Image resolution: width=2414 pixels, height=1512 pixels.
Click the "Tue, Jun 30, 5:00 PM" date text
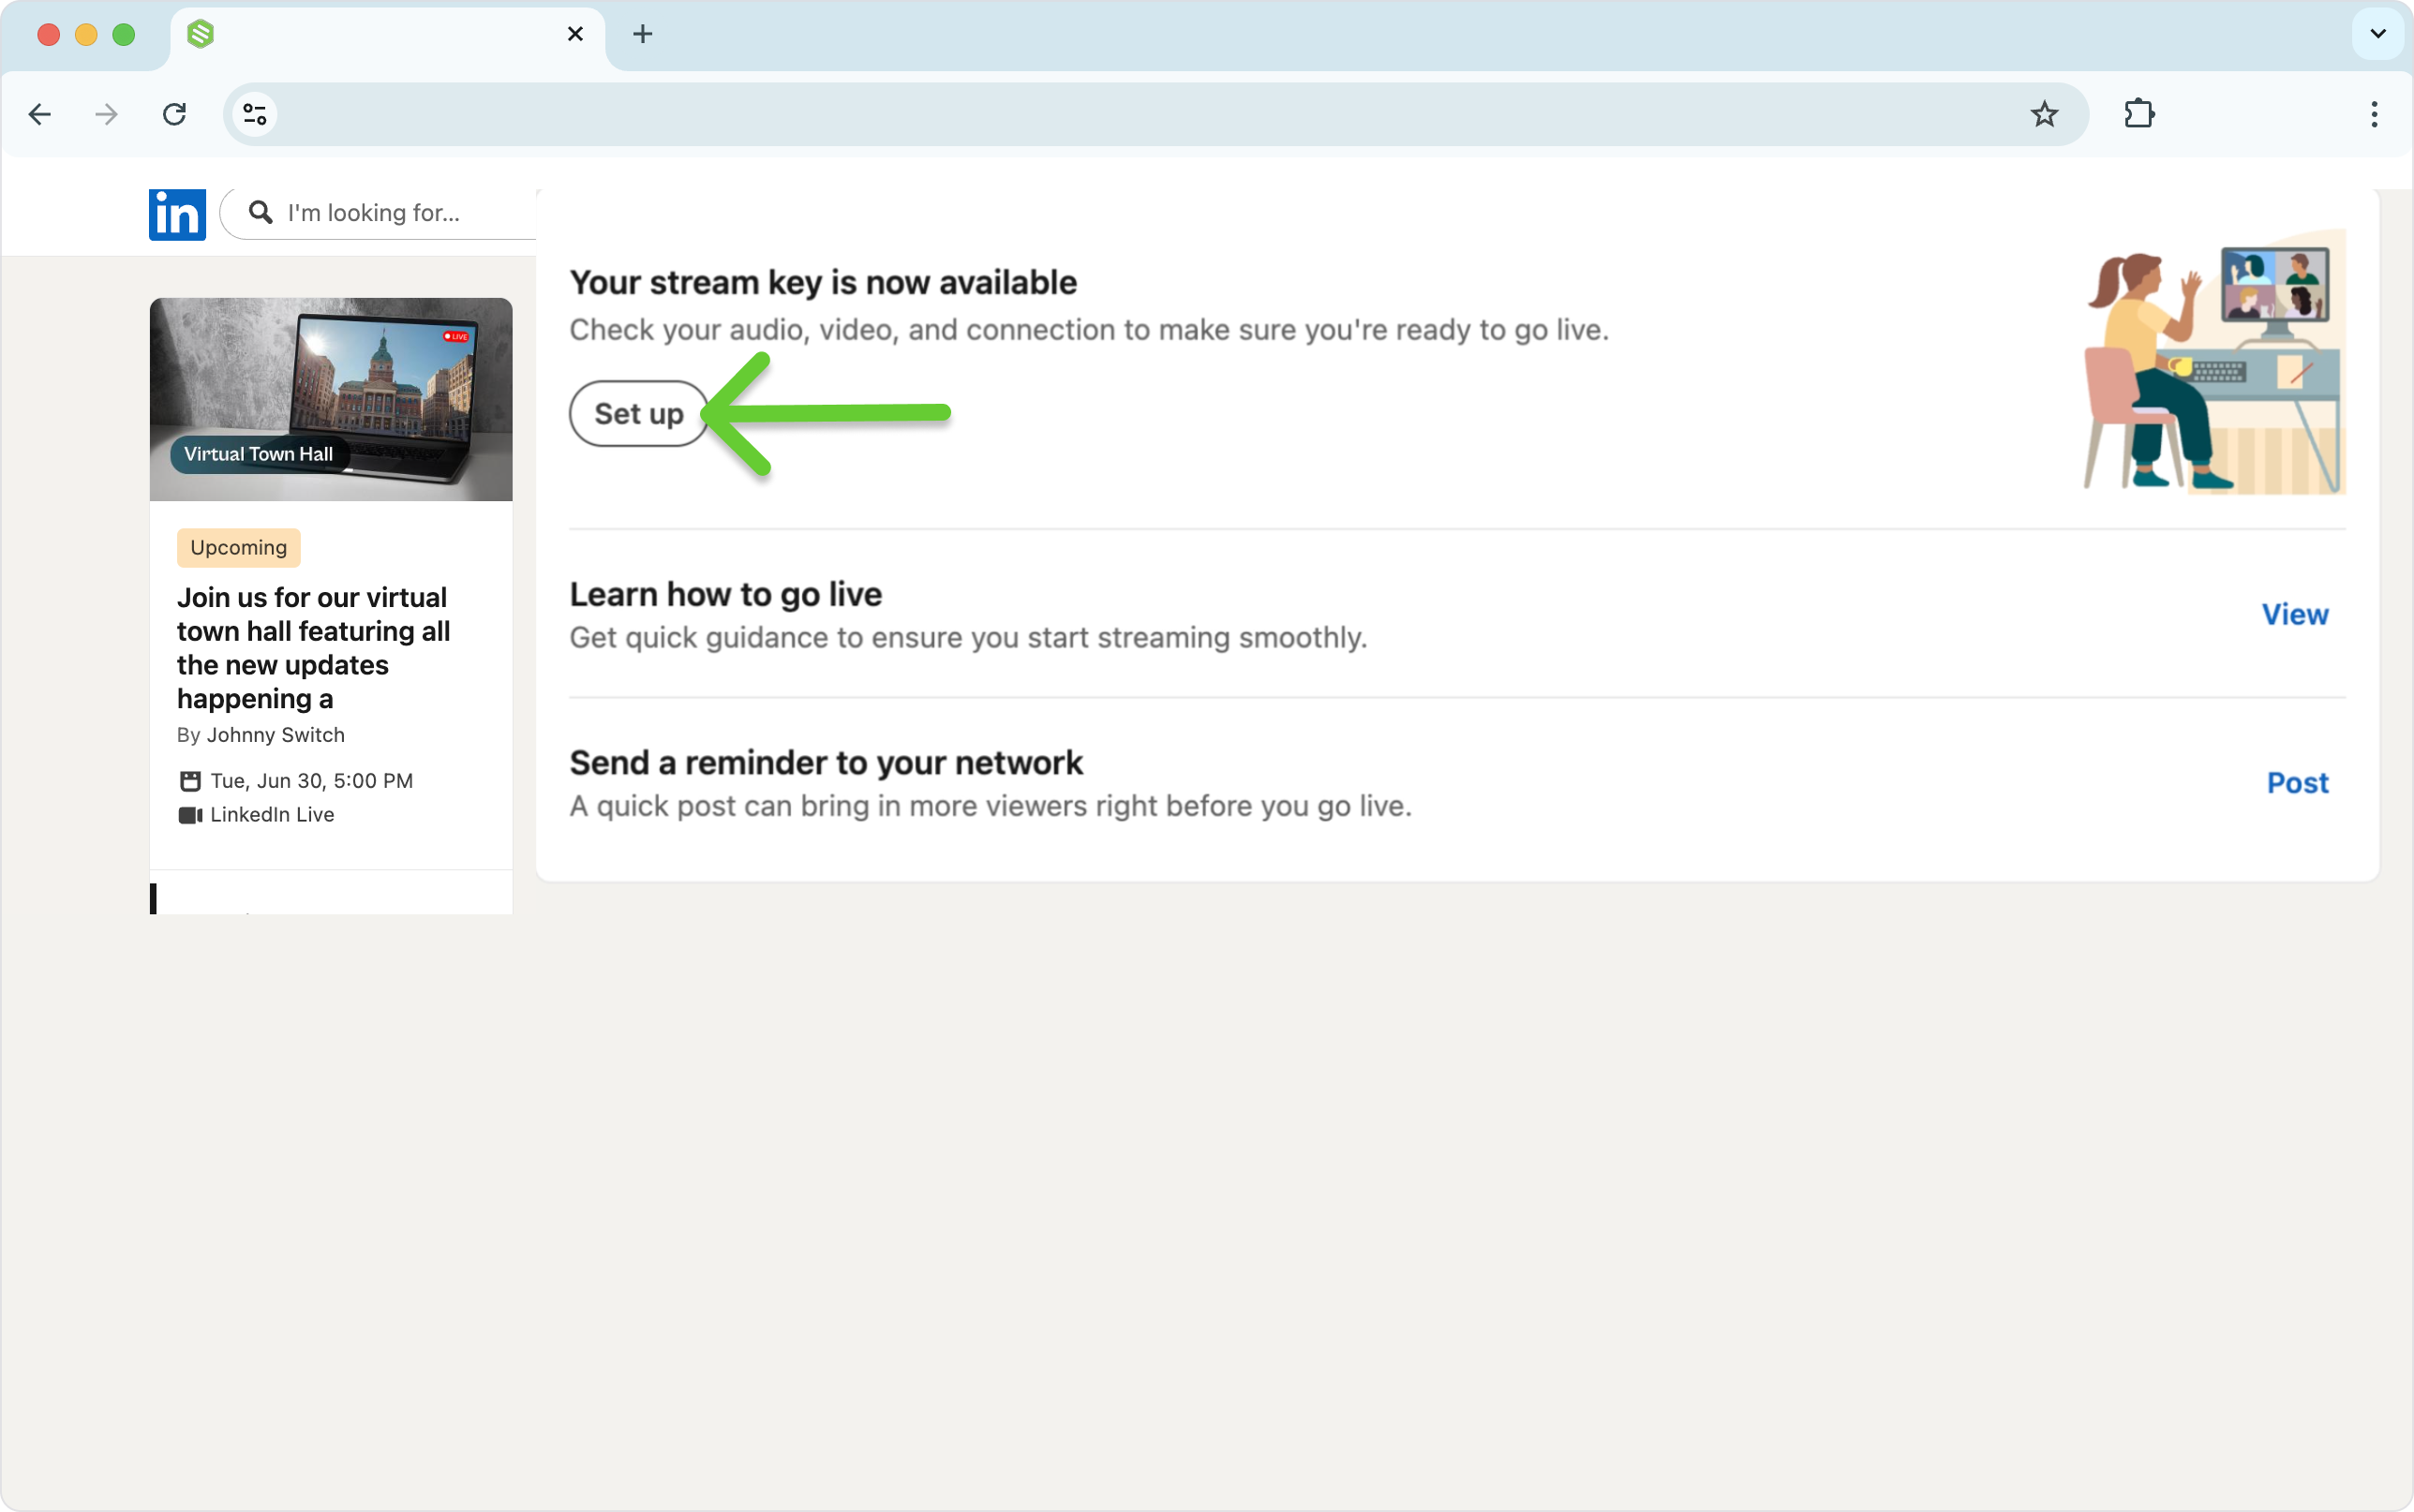(x=312, y=781)
